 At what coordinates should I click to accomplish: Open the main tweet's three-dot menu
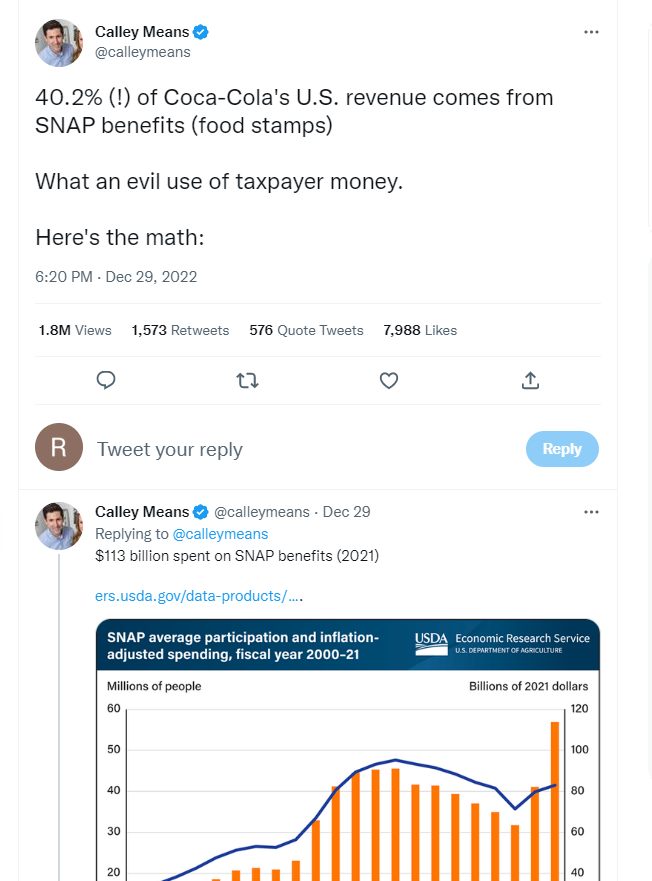591,32
